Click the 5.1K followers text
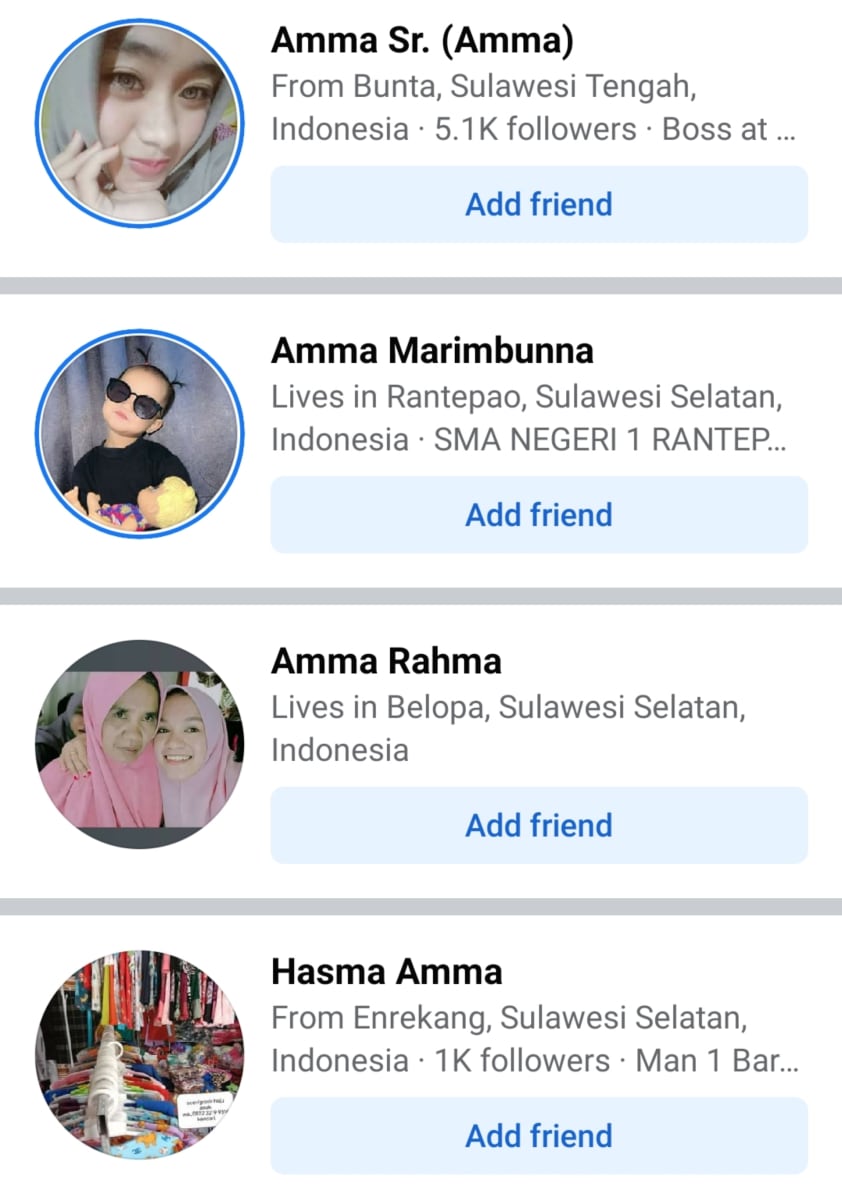This screenshot has height=1200, width=842. [535, 130]
